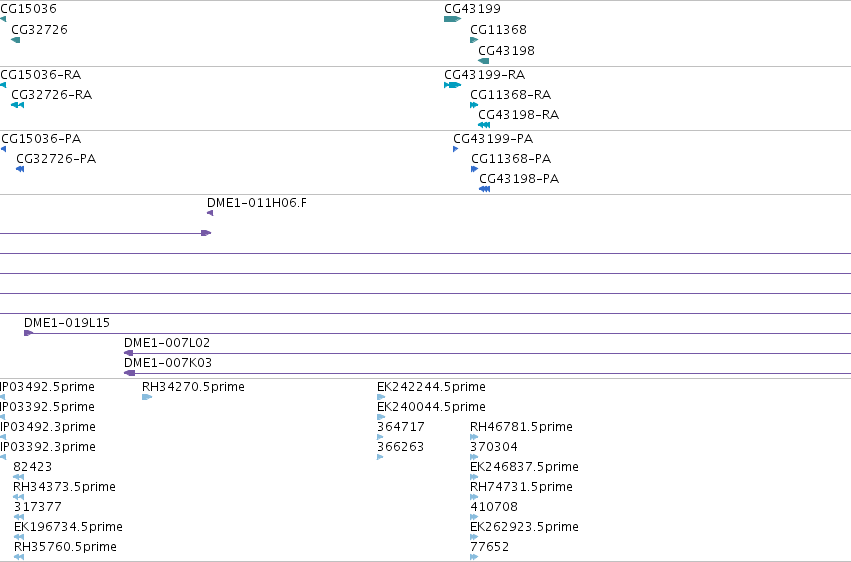851x562 pixels.
Task: Click EST 370304 label
Action: 494,447
